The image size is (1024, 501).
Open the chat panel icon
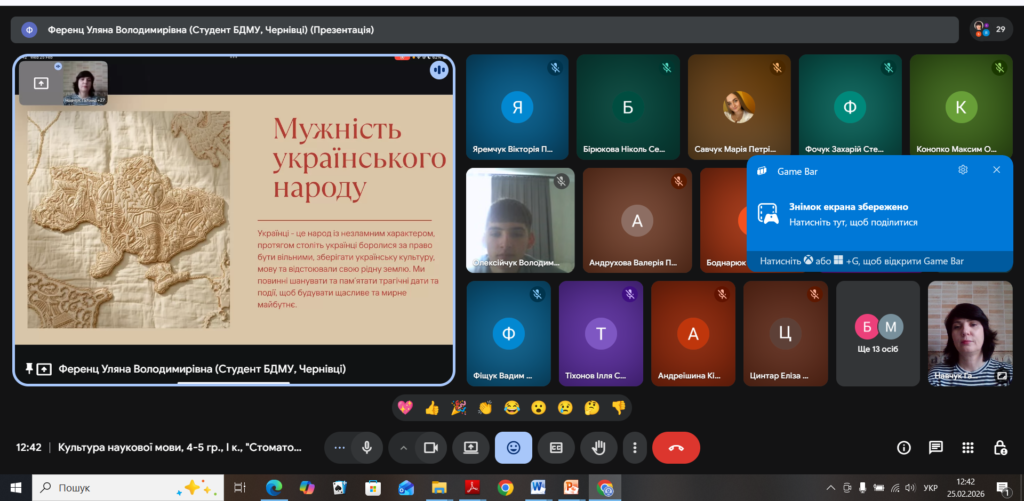935,447
